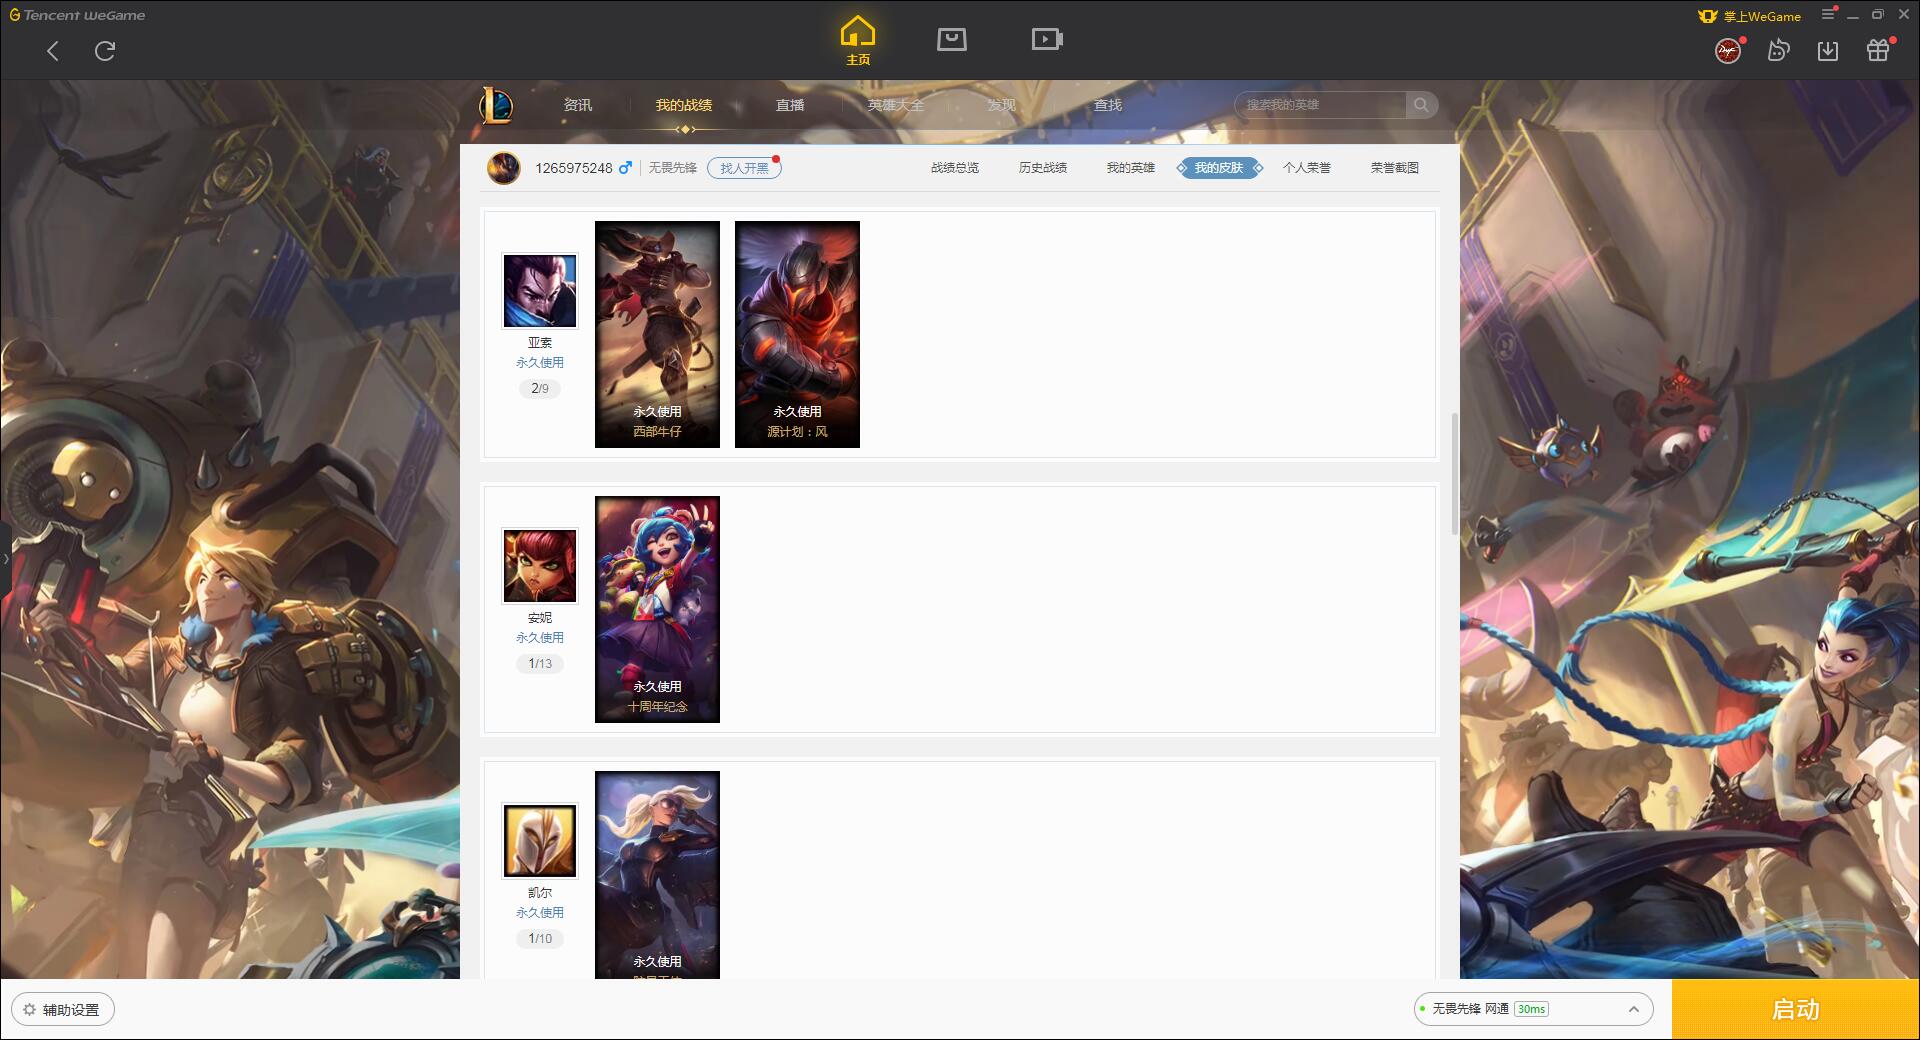Switch to 查找 tab
Image resolution: width=1920 pixels, height=1040 pixels.
[x=1108, y=105]
